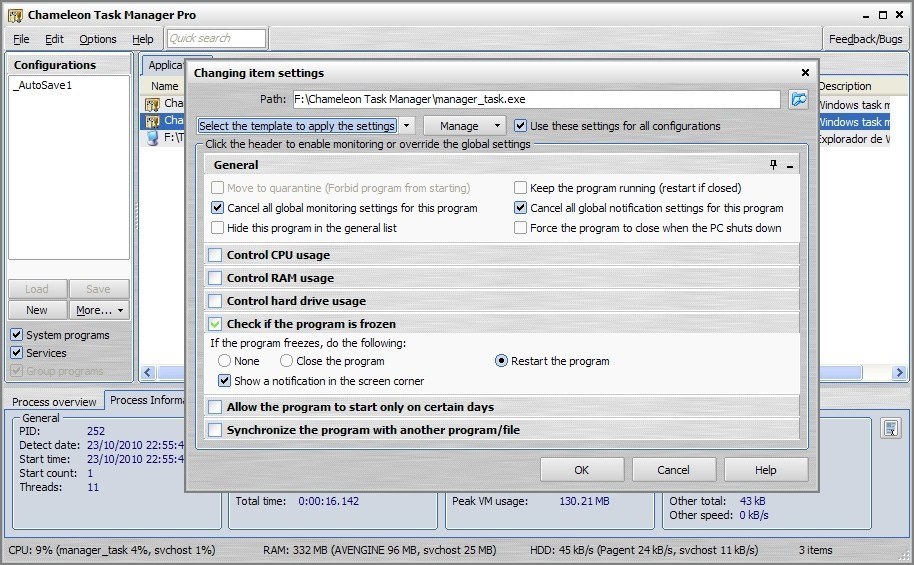Click the HDD usage status bar entry
The height and width of the screenshot is (565, 914).
coord(644,550)
